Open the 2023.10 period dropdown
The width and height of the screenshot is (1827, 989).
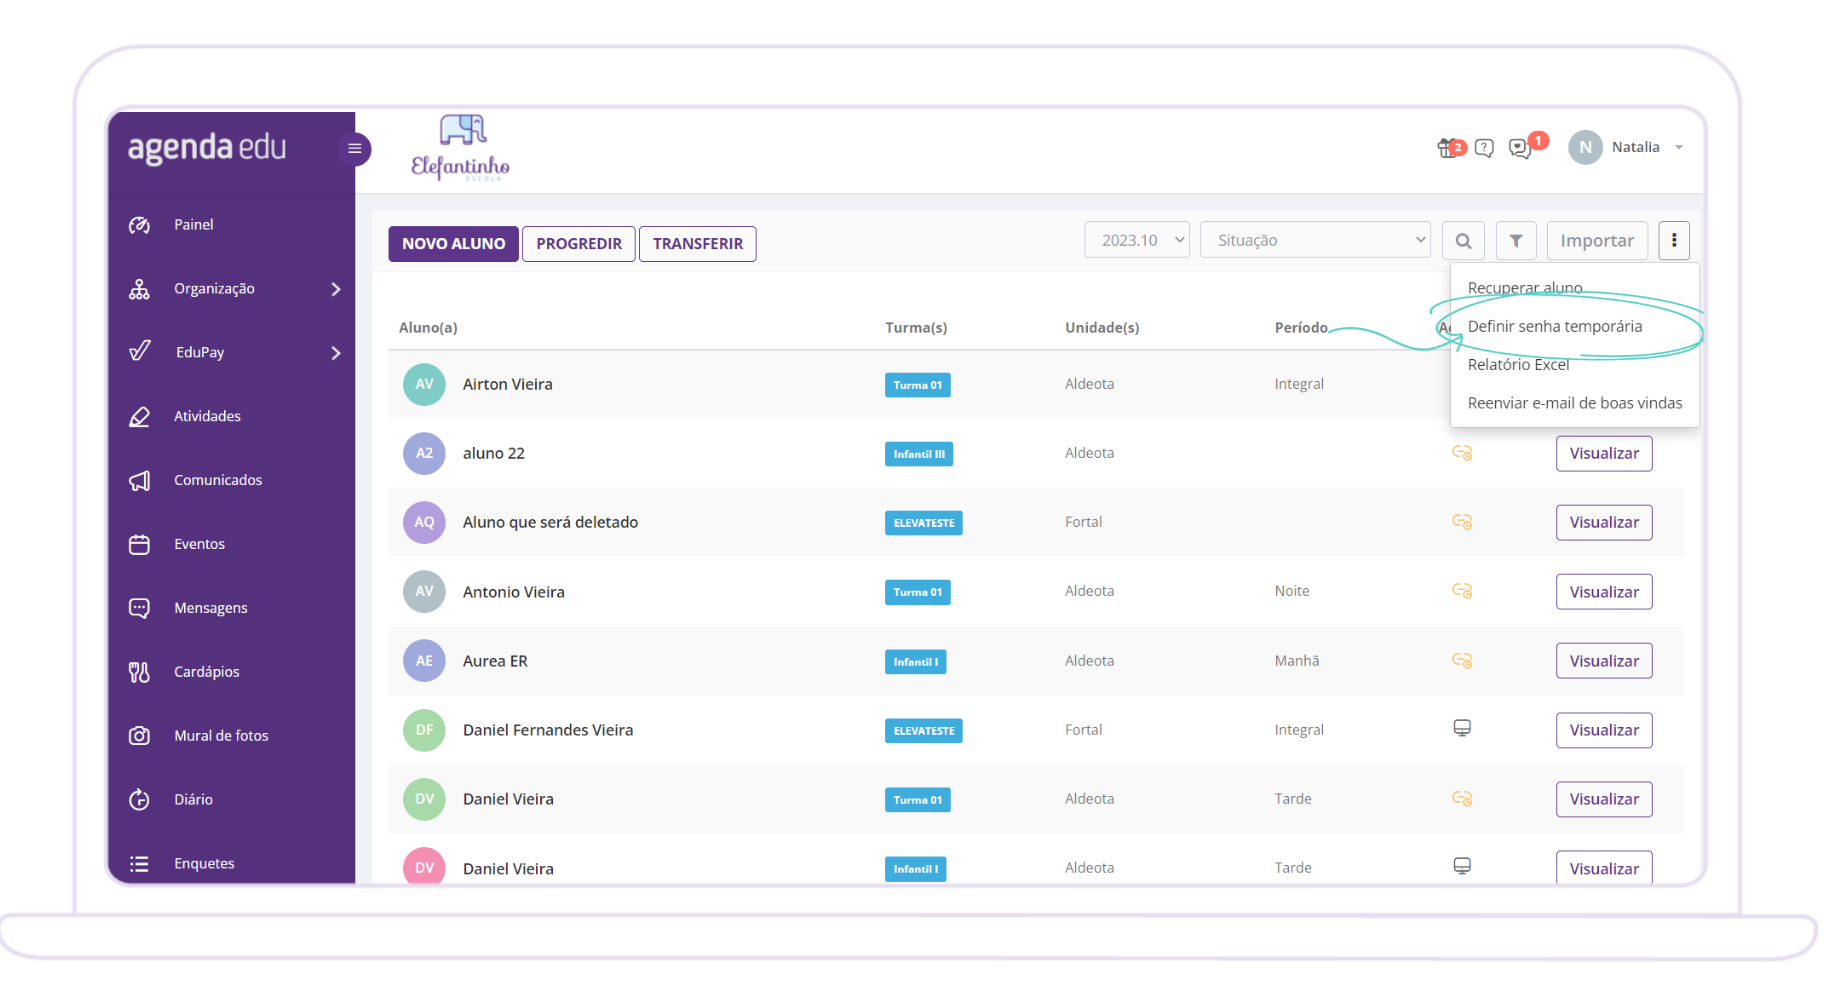pyautogui.click(x=1137, y=240)
